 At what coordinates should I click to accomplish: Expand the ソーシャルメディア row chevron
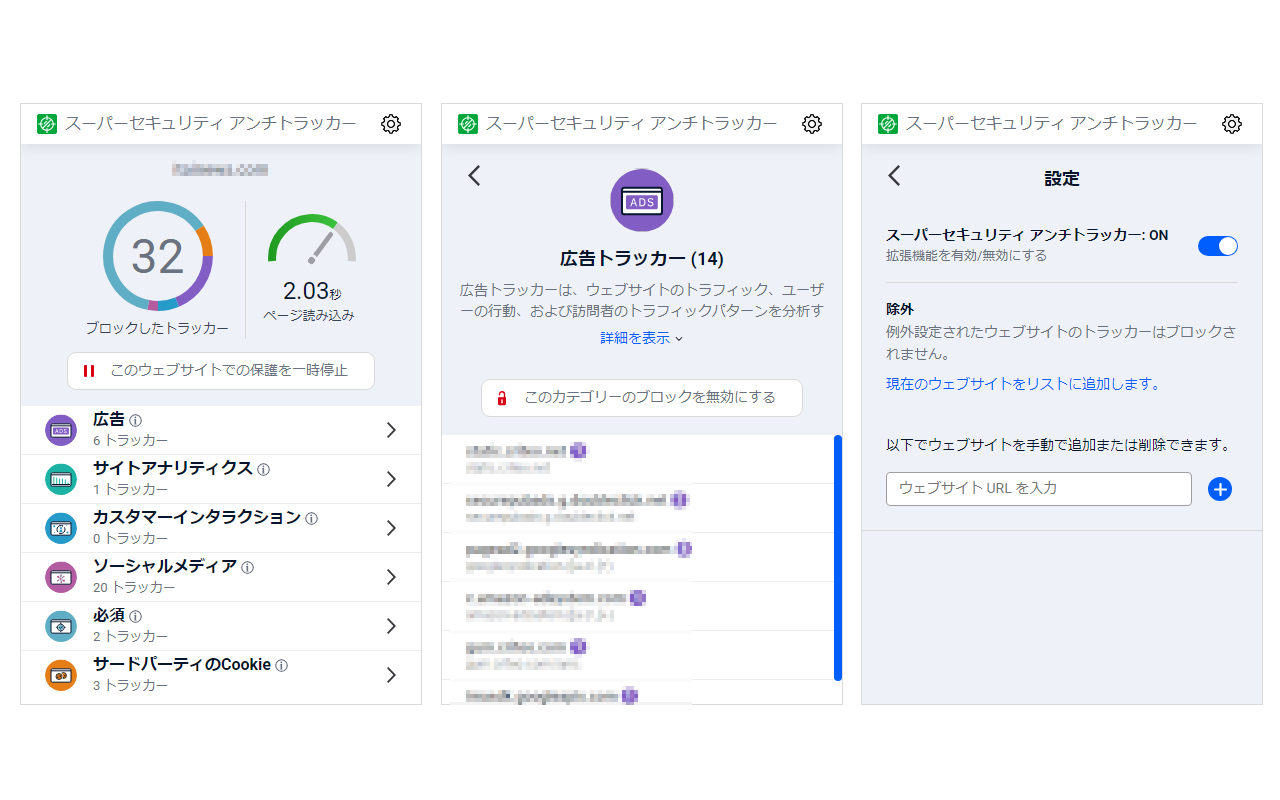391,577
